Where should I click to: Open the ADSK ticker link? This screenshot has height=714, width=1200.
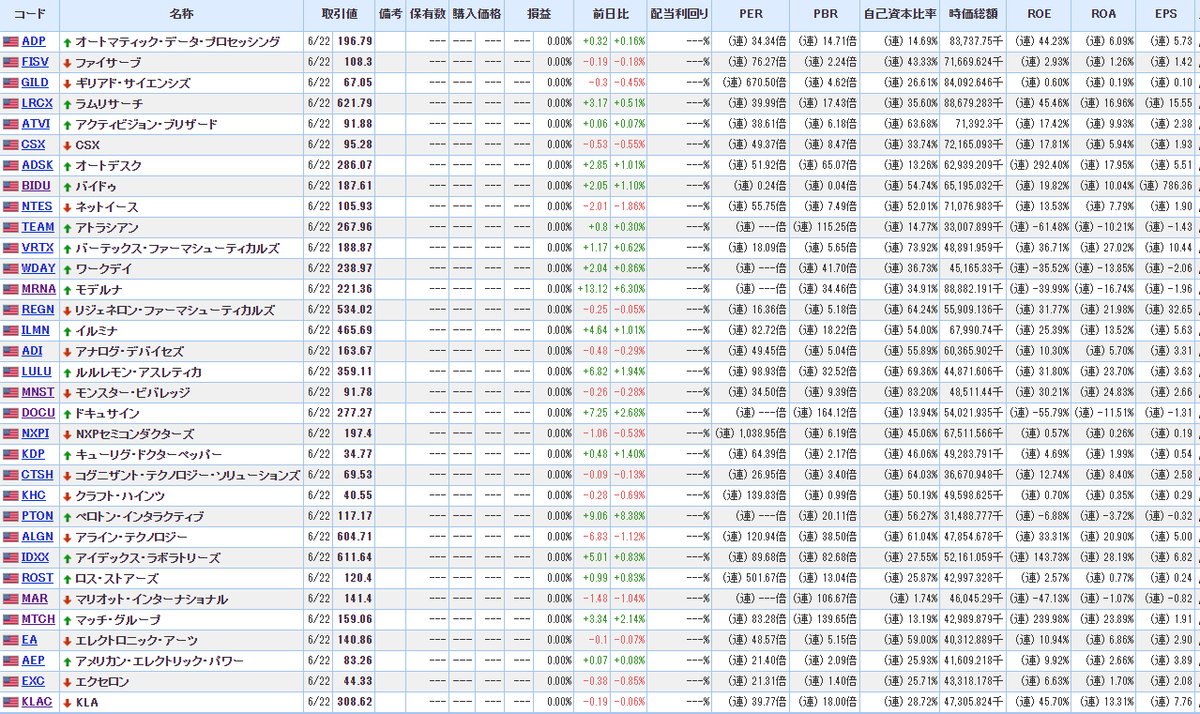tap(36, 166)
